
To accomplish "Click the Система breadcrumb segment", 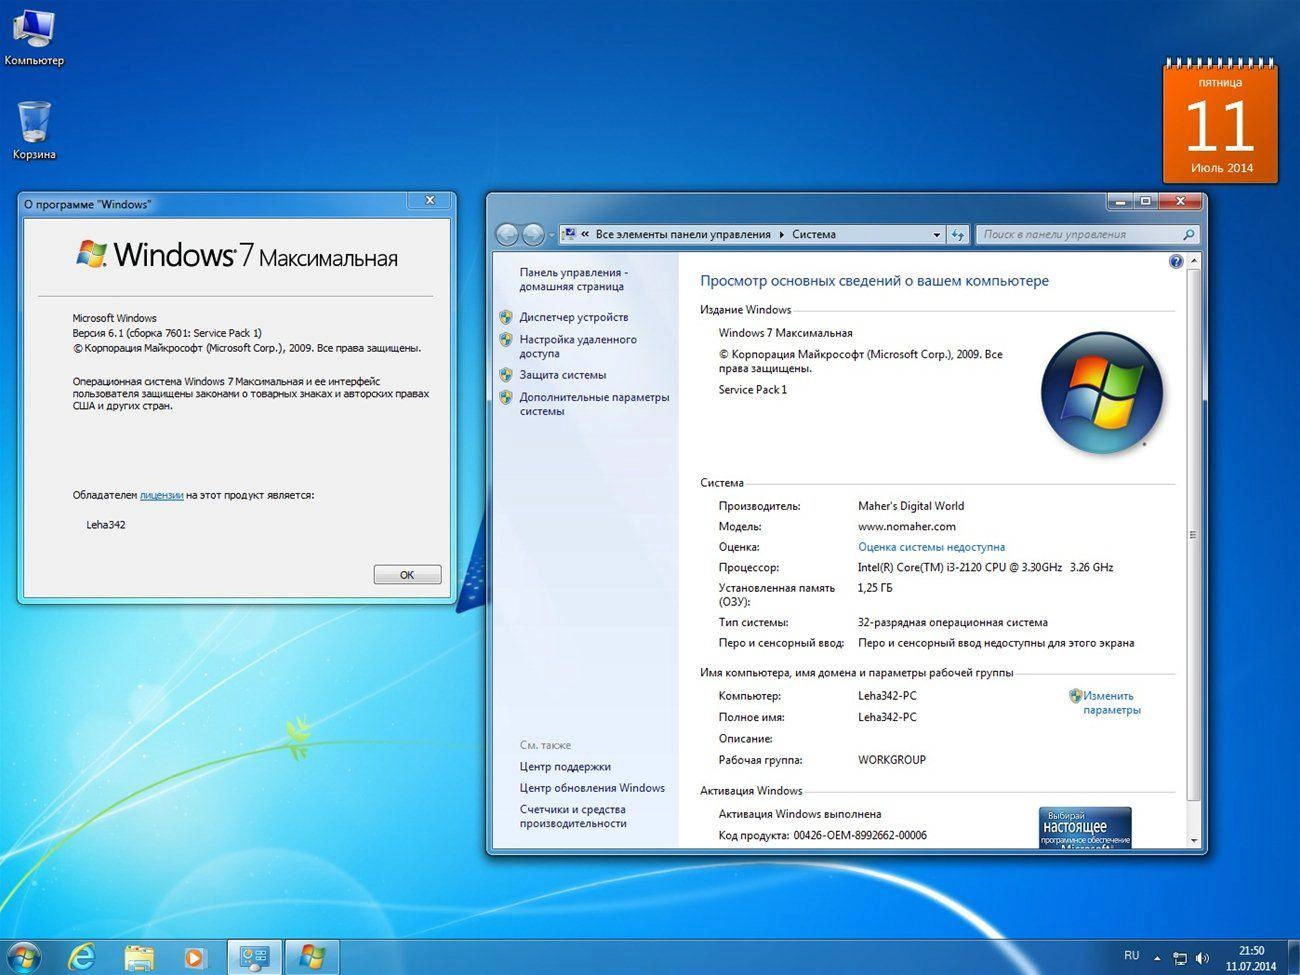I will point(814,234).
